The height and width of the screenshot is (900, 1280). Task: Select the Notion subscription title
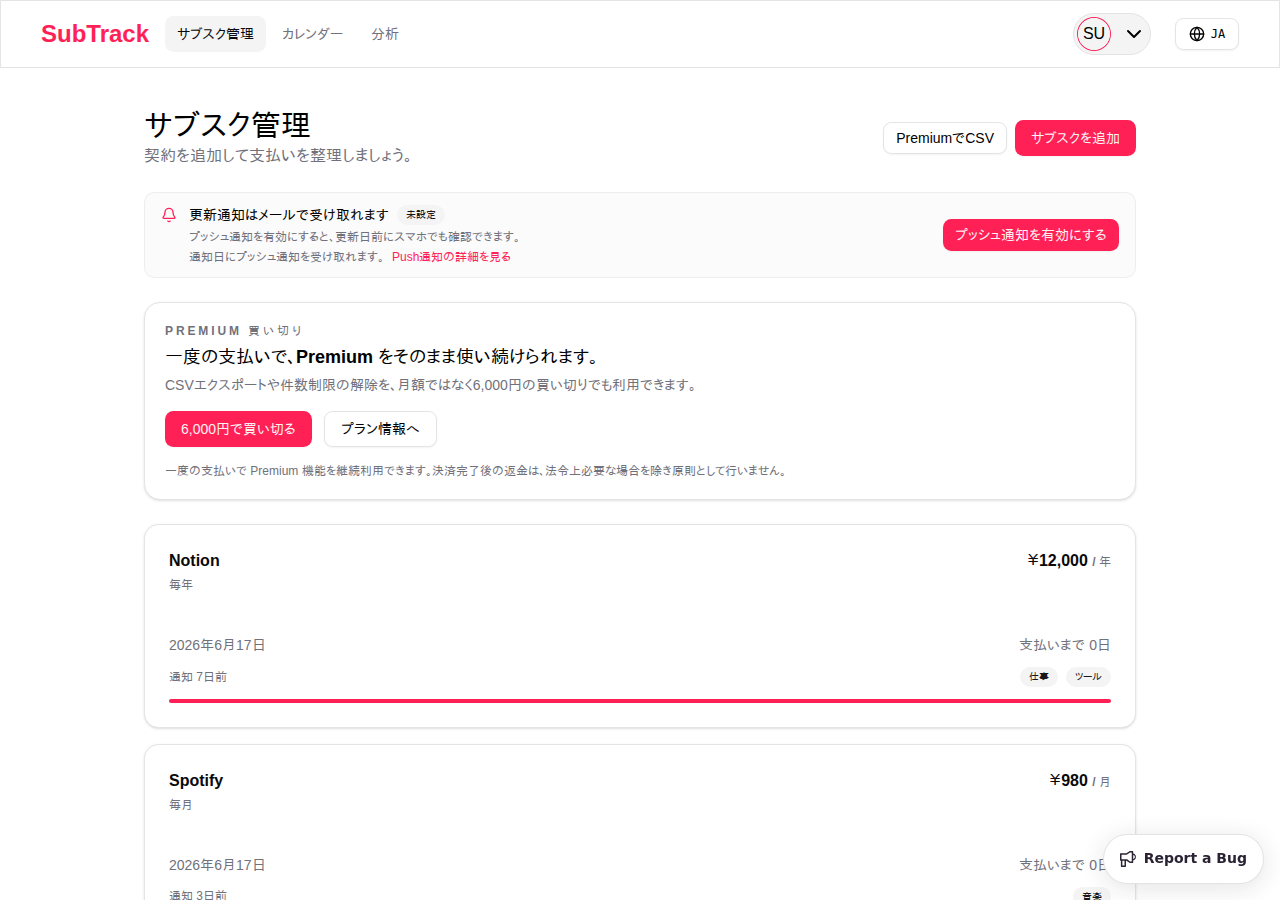[194, 560]
